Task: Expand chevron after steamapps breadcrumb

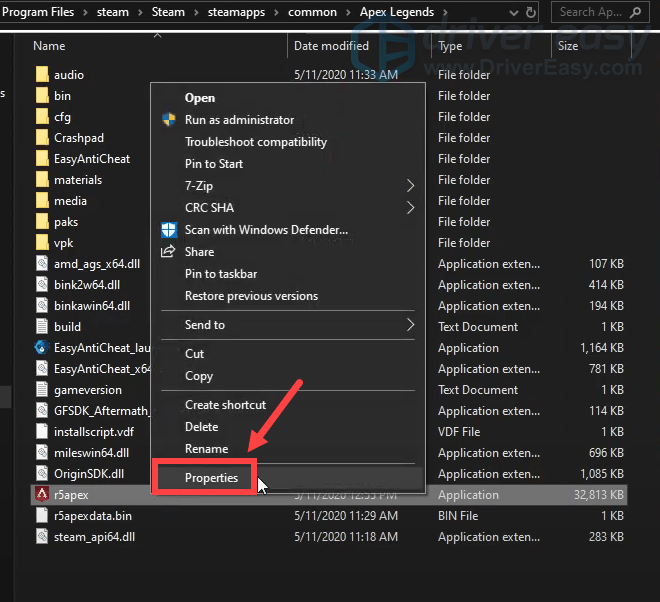Action: click(277, 12)
